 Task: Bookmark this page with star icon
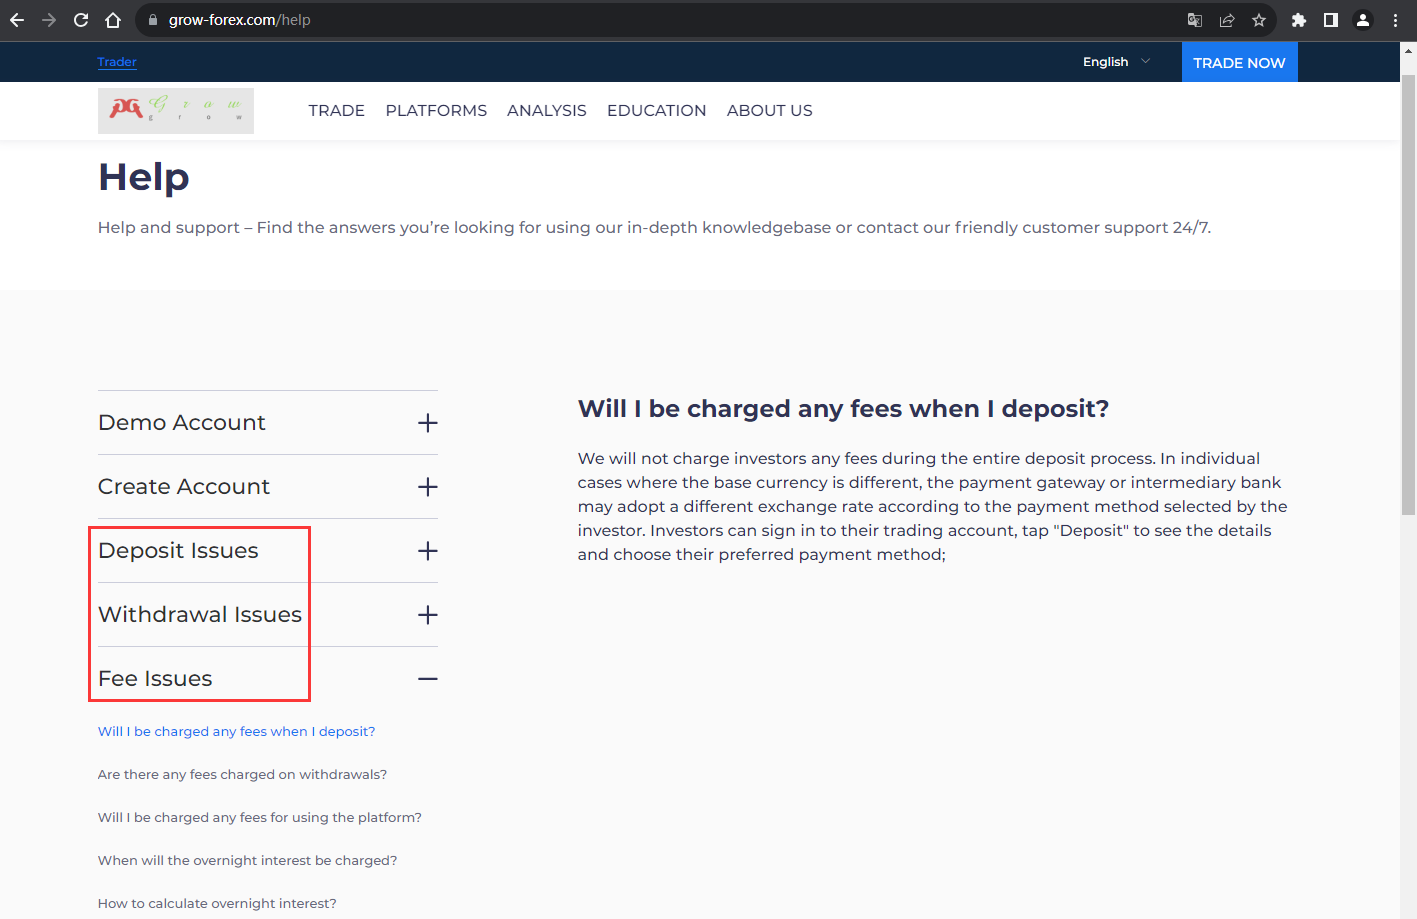[x=1259, y=20]
